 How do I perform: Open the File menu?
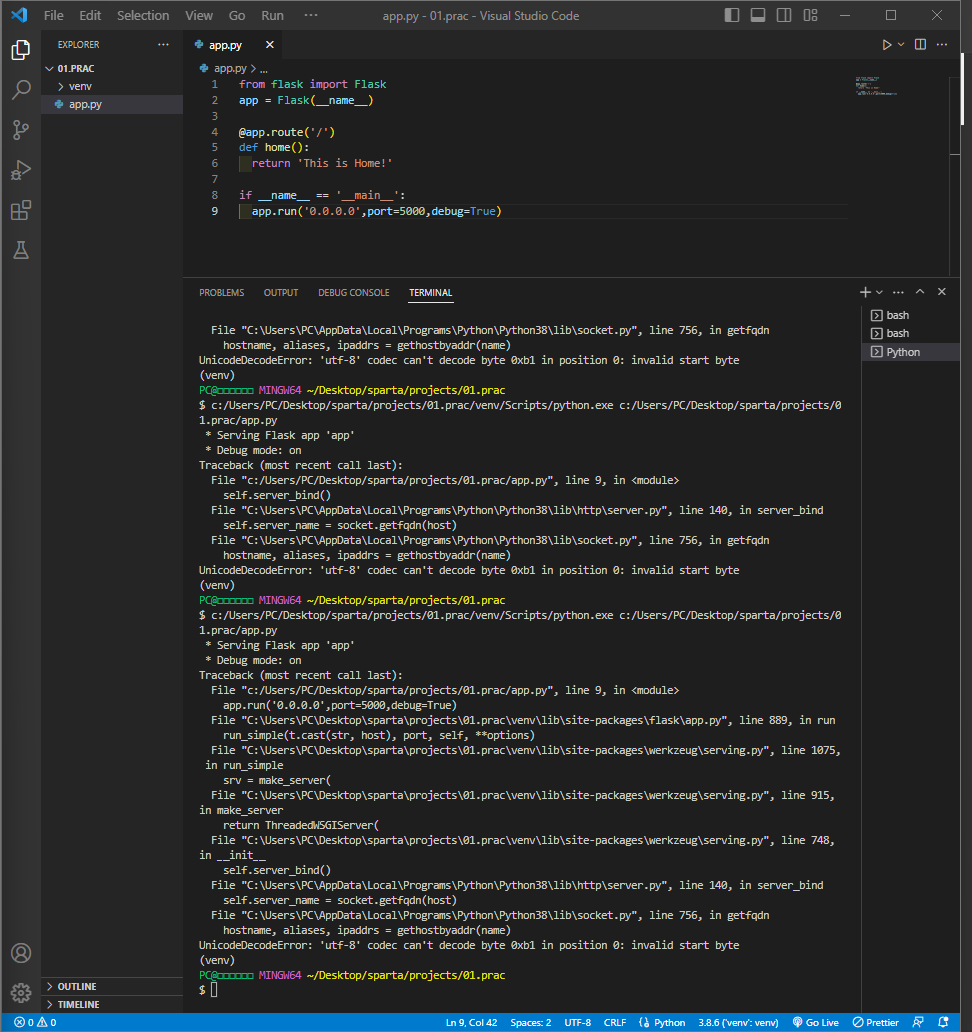click(x=54, y=15)
